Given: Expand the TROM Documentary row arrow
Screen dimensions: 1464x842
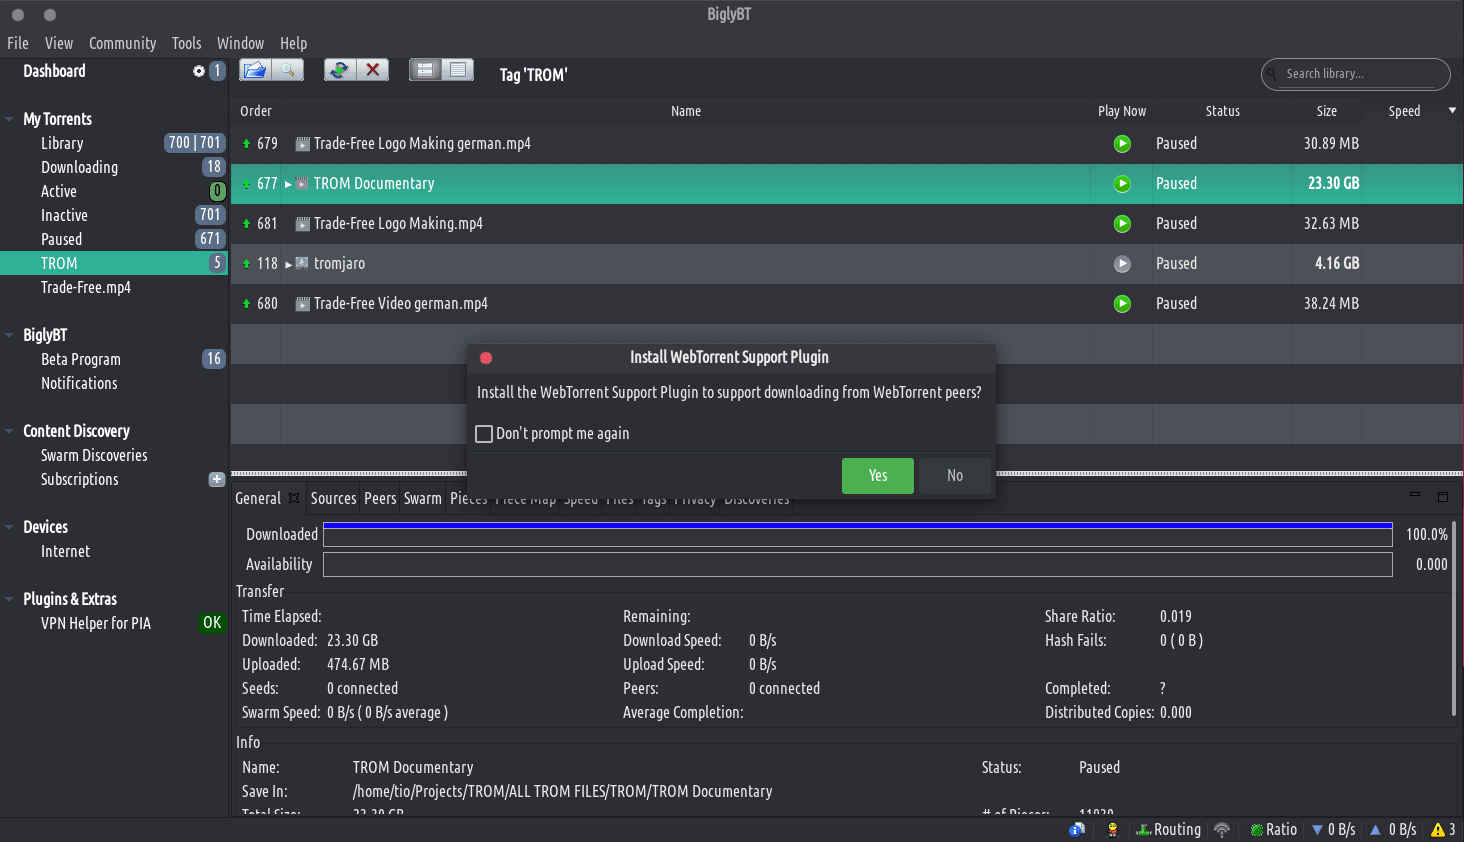Looking at the screenshot, I should coord(288,184).
